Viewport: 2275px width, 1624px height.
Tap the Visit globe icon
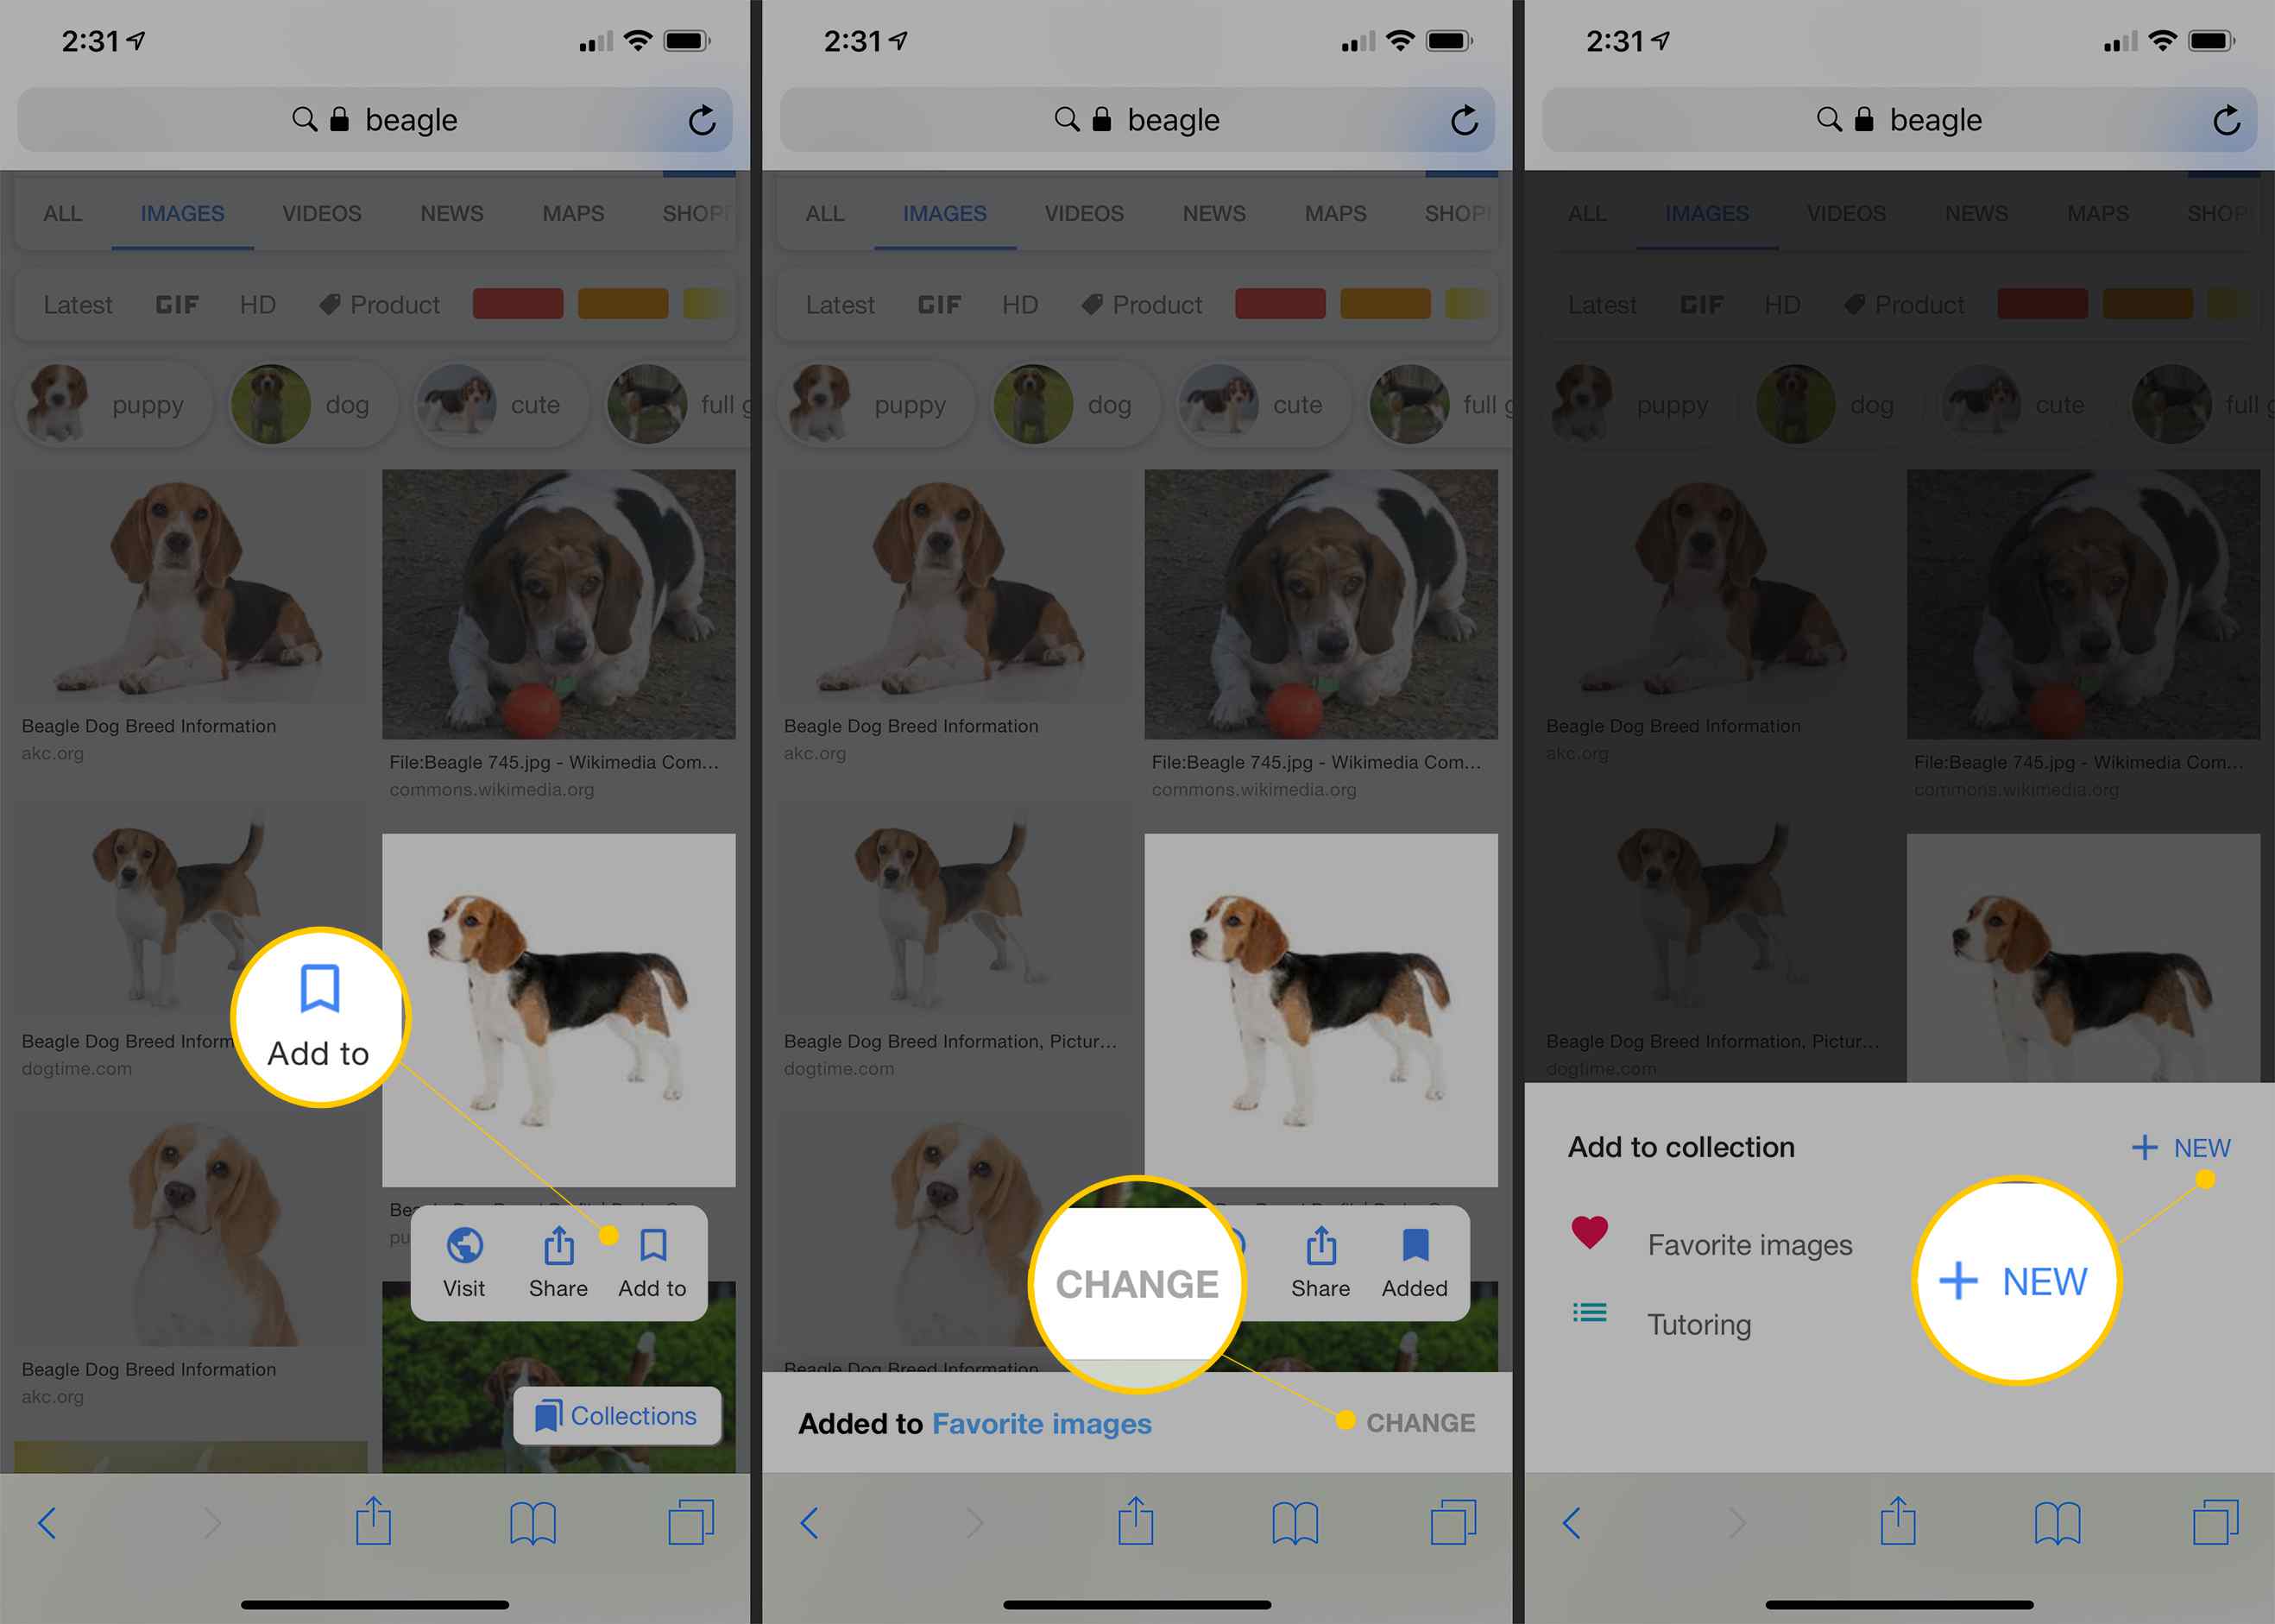466,1248
